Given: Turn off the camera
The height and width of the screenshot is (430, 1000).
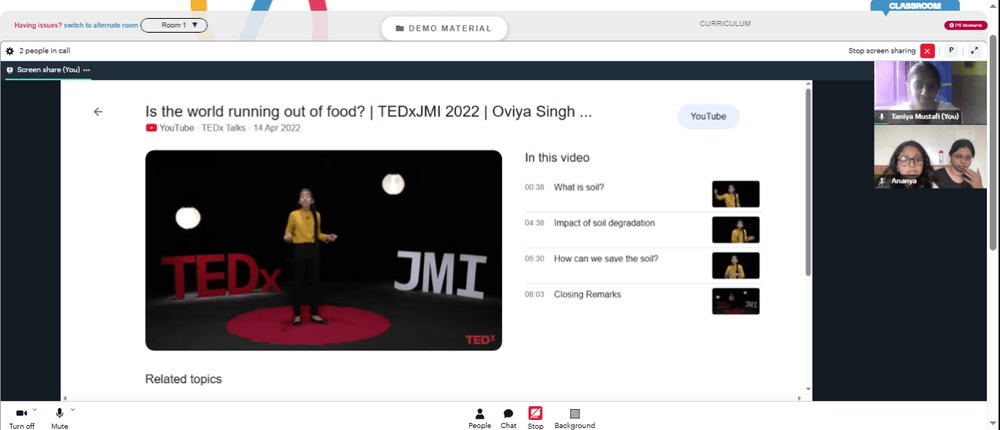Looking at the screenshot, I should [x=21, y=419].
